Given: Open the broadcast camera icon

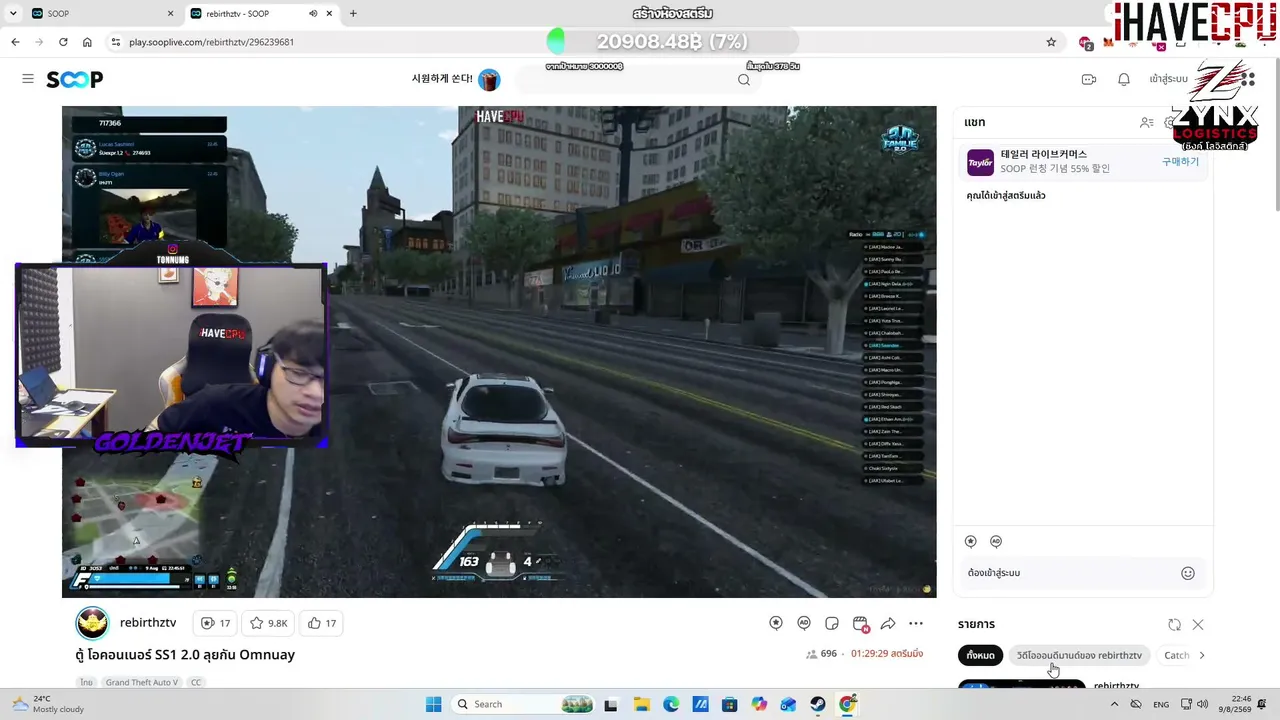Looking at the screenshot, I should click(x=1089, y=80).
